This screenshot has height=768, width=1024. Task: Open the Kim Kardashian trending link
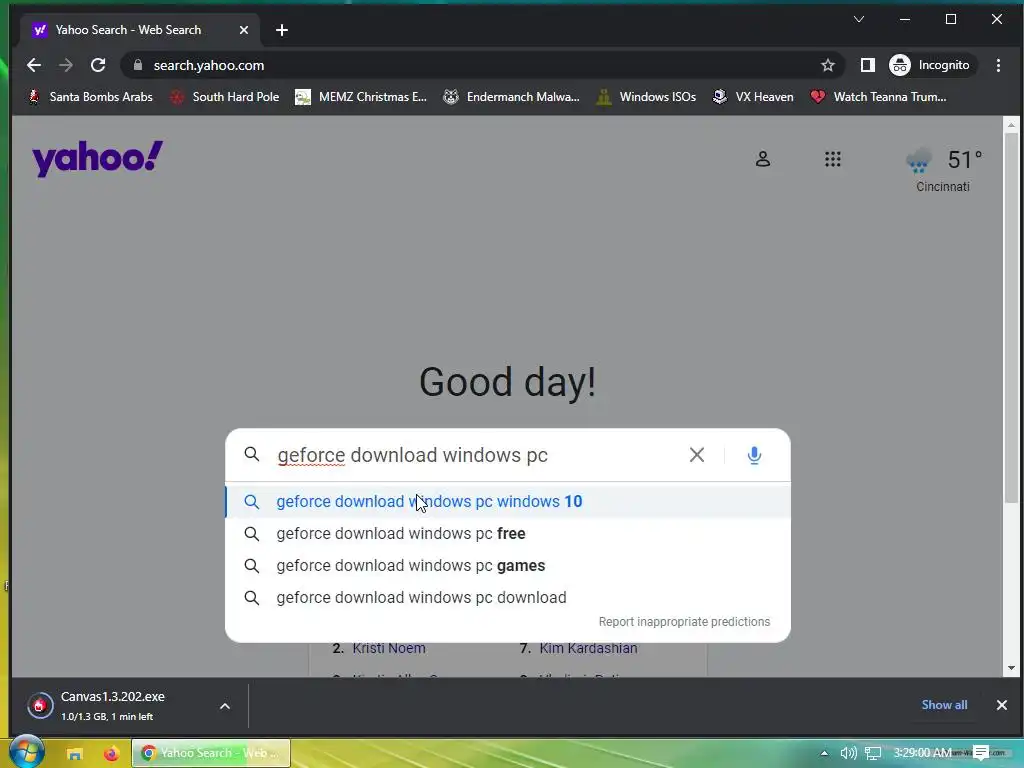tap(588, 648)
